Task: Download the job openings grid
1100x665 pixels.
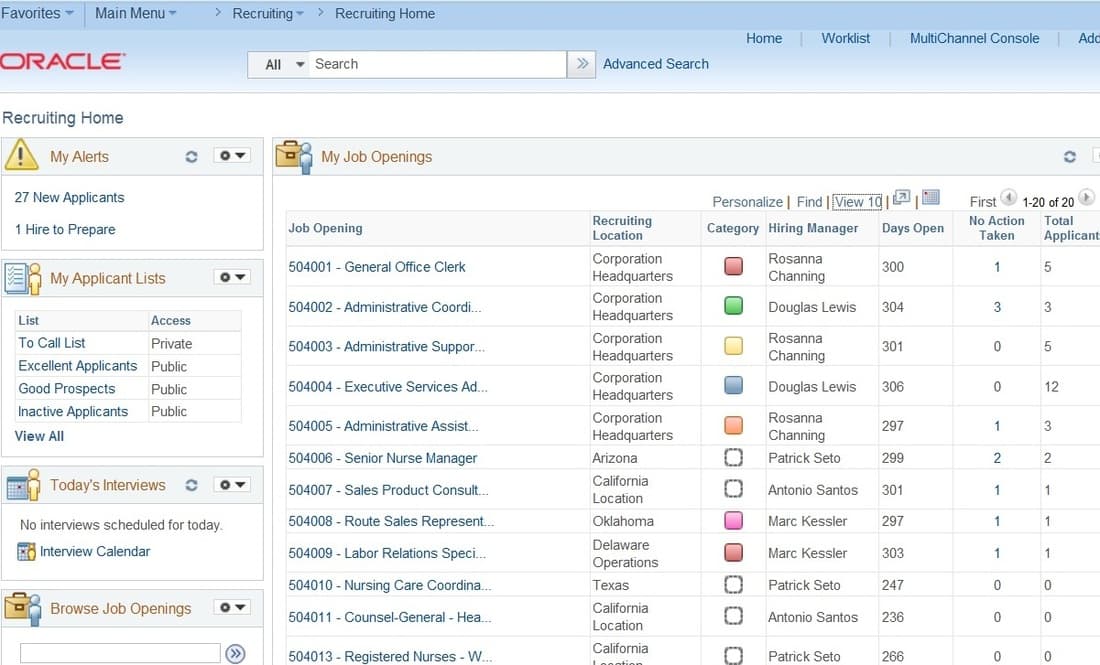Action: click(931, 199)
